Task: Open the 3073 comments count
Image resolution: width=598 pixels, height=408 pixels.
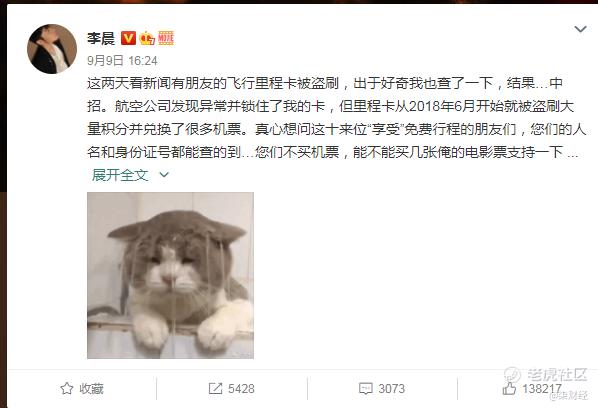Action: (391, 389)
